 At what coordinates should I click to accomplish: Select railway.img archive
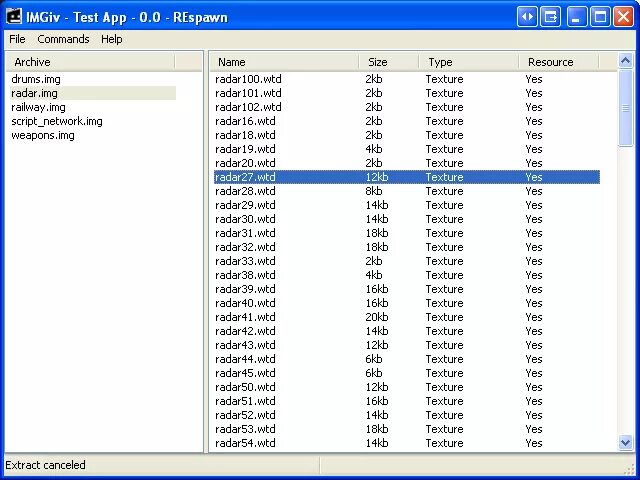38,107
